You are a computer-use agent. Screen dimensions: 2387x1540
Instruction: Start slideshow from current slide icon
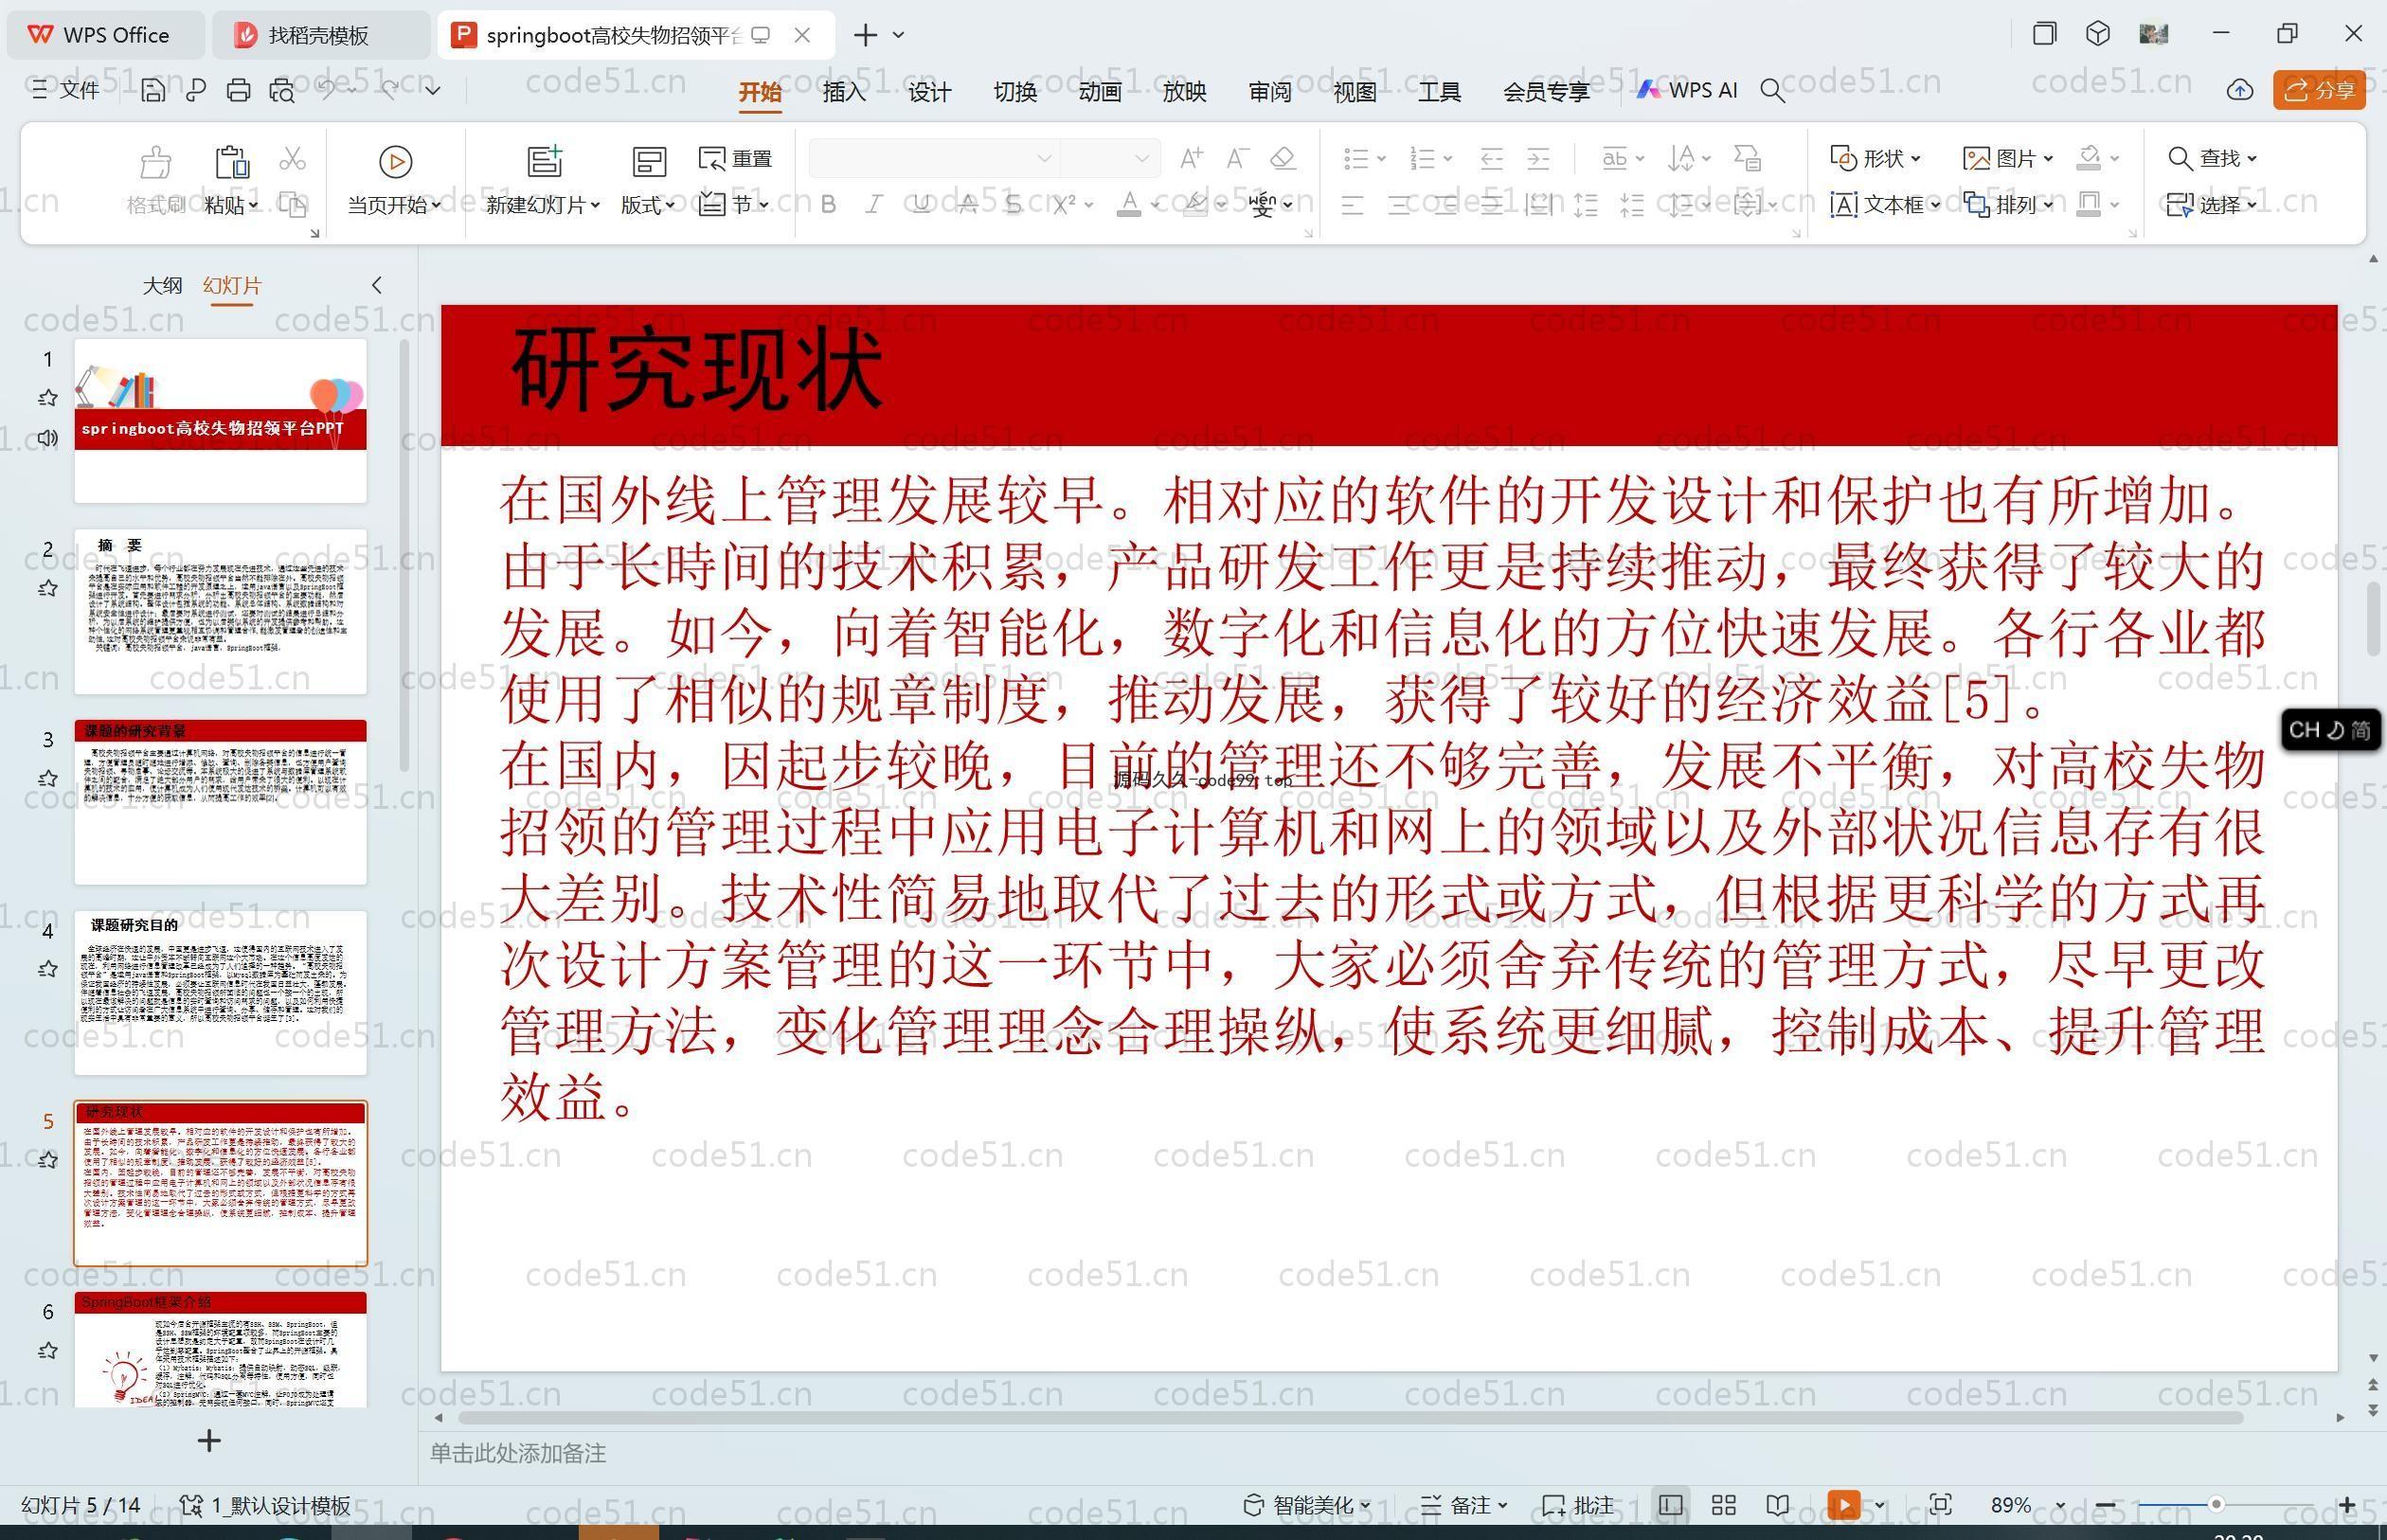[x=395, y=161]
